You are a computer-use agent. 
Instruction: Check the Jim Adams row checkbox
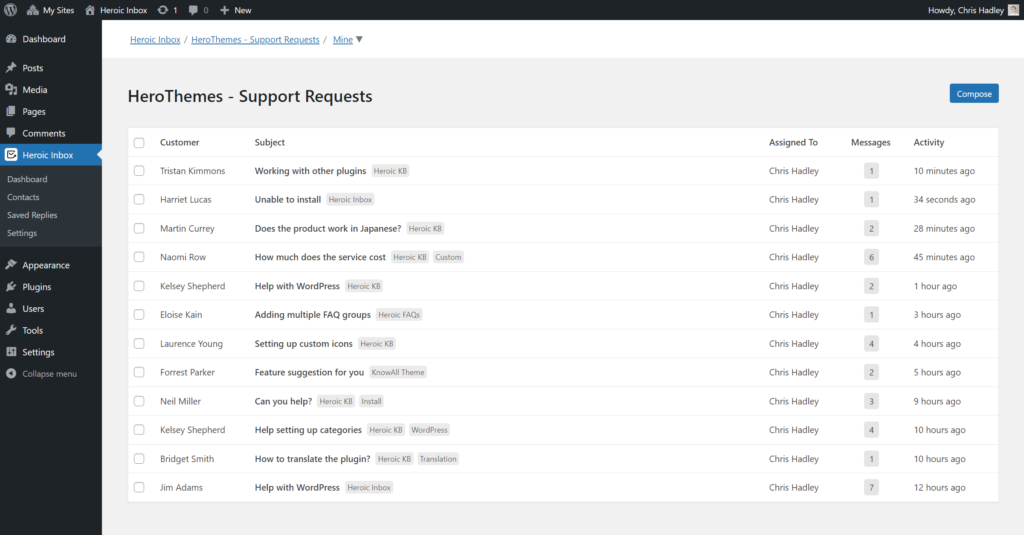[x=139, y=487]
